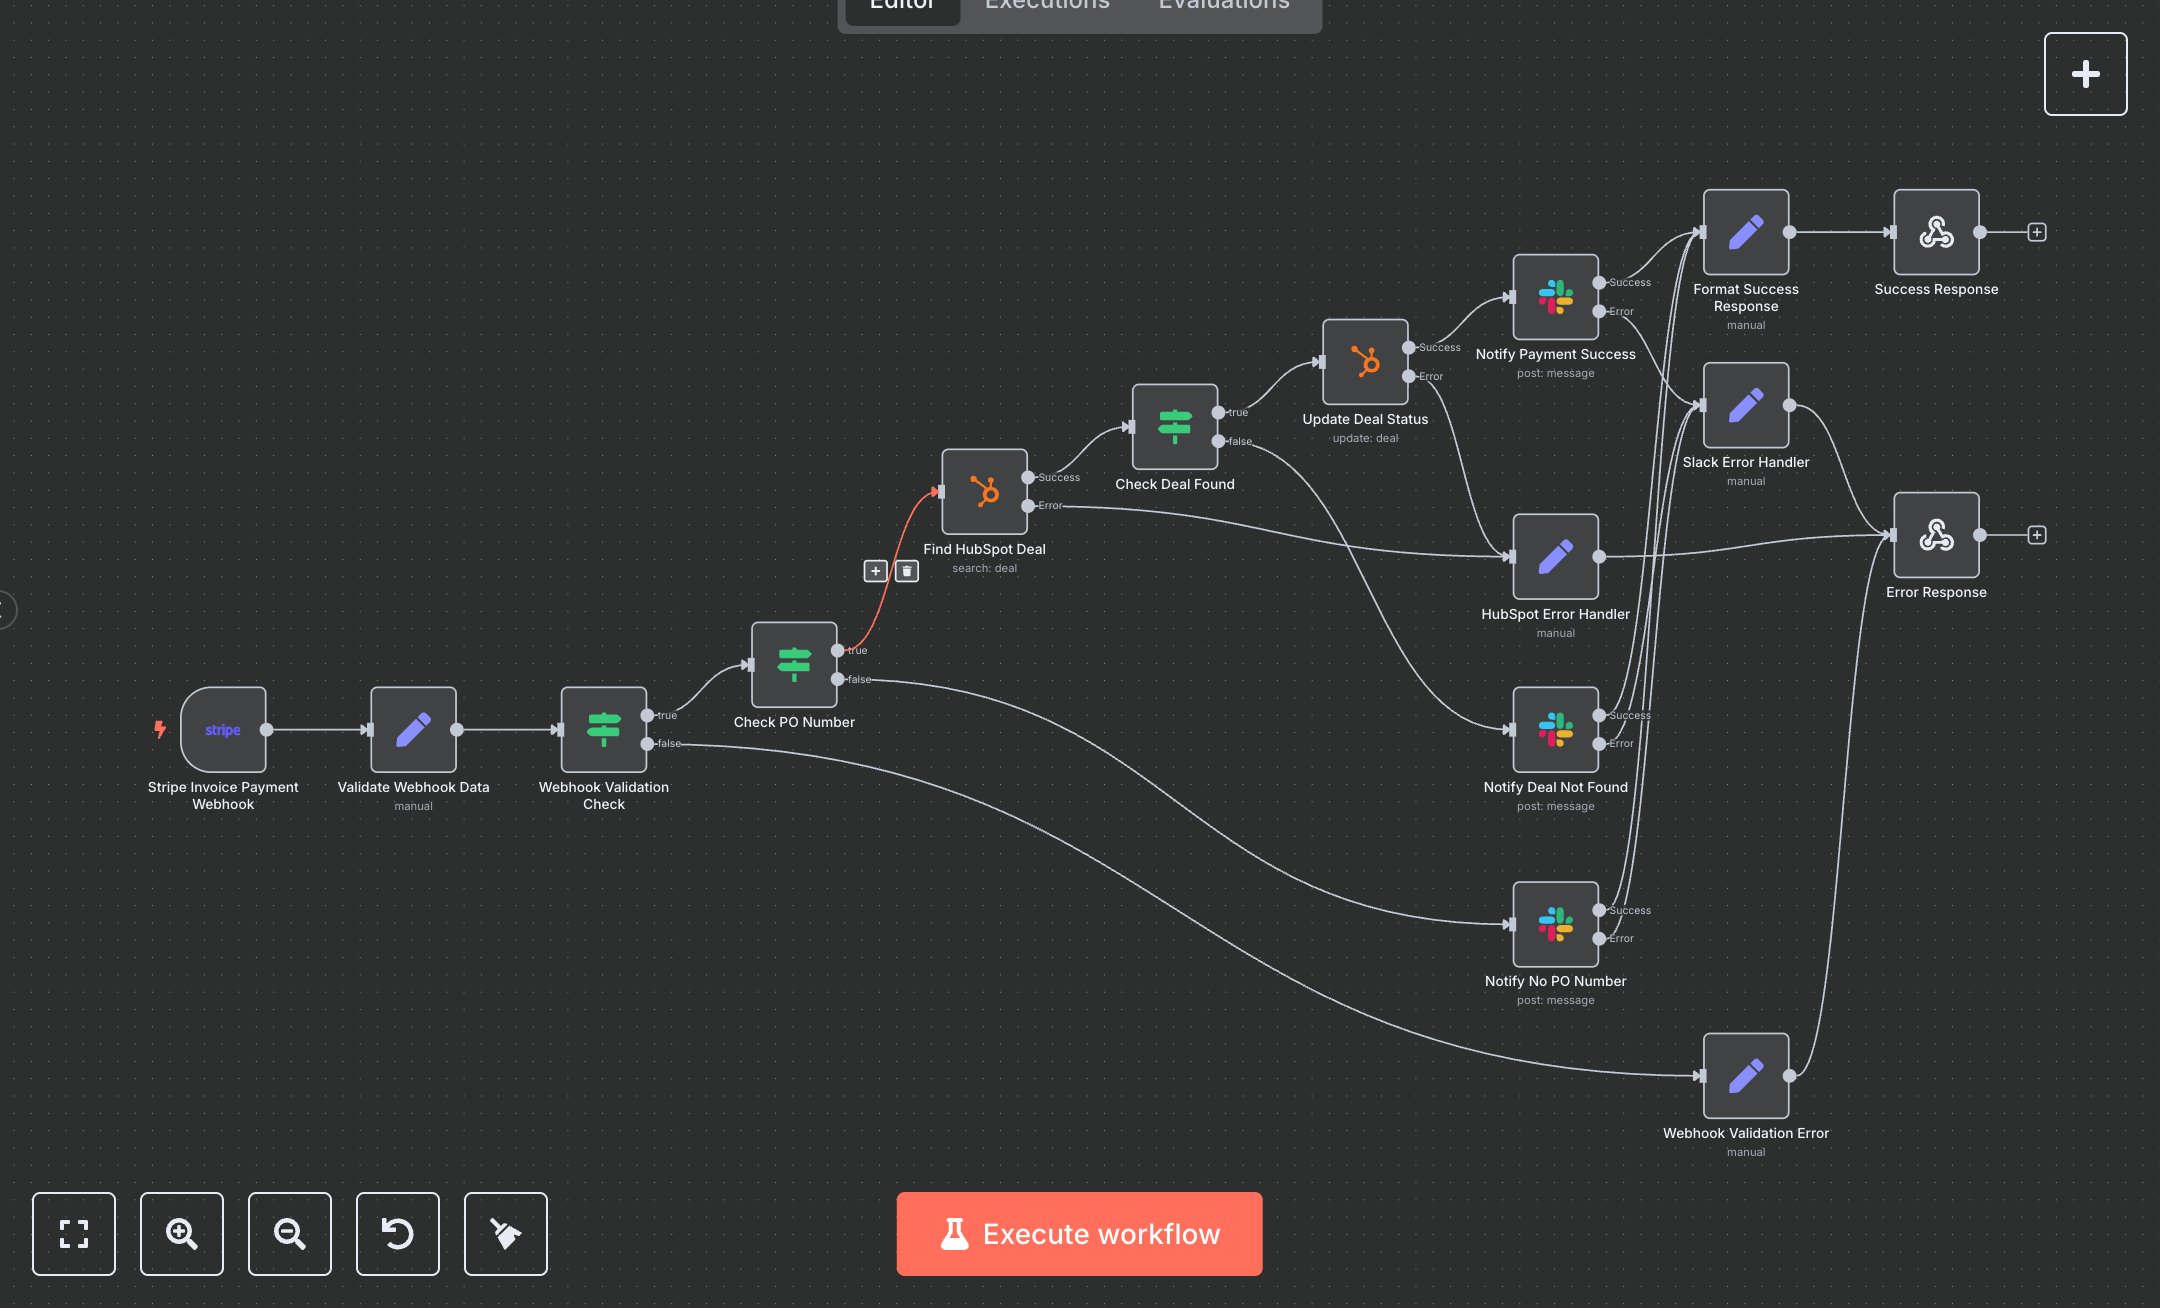Add a node after Success Response

pyautogui.click(x=2036, y=232)
